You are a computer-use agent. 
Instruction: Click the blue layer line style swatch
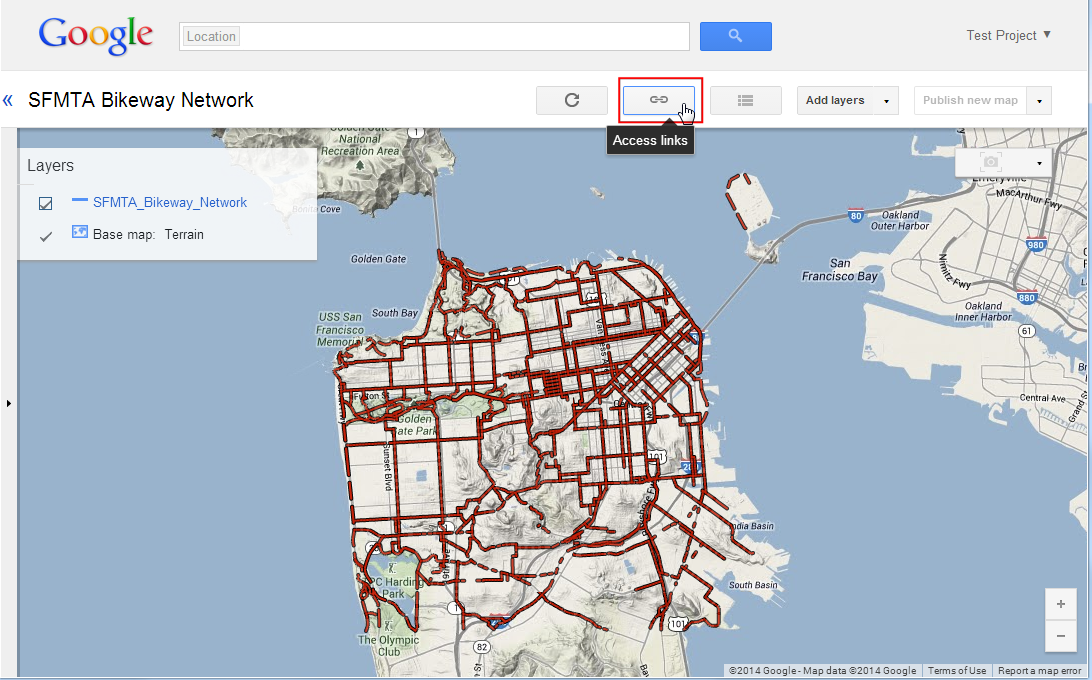pyautogui.click(x=80, y=200)
